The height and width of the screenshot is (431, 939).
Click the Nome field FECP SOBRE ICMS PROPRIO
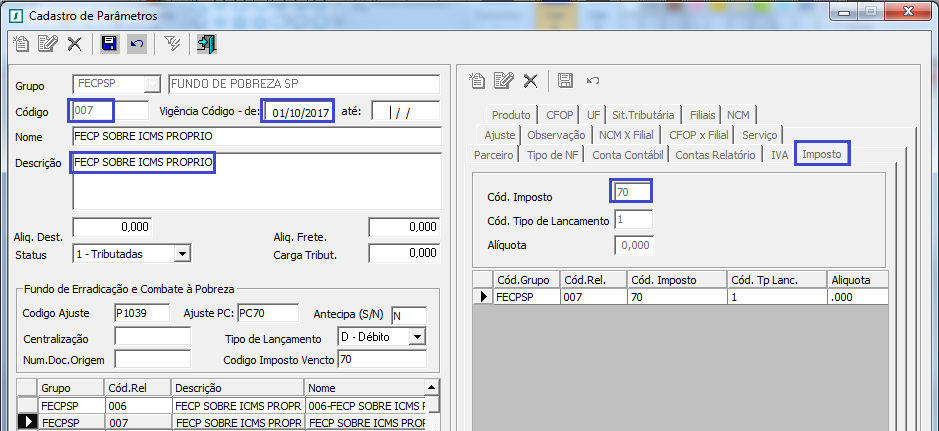256,136
